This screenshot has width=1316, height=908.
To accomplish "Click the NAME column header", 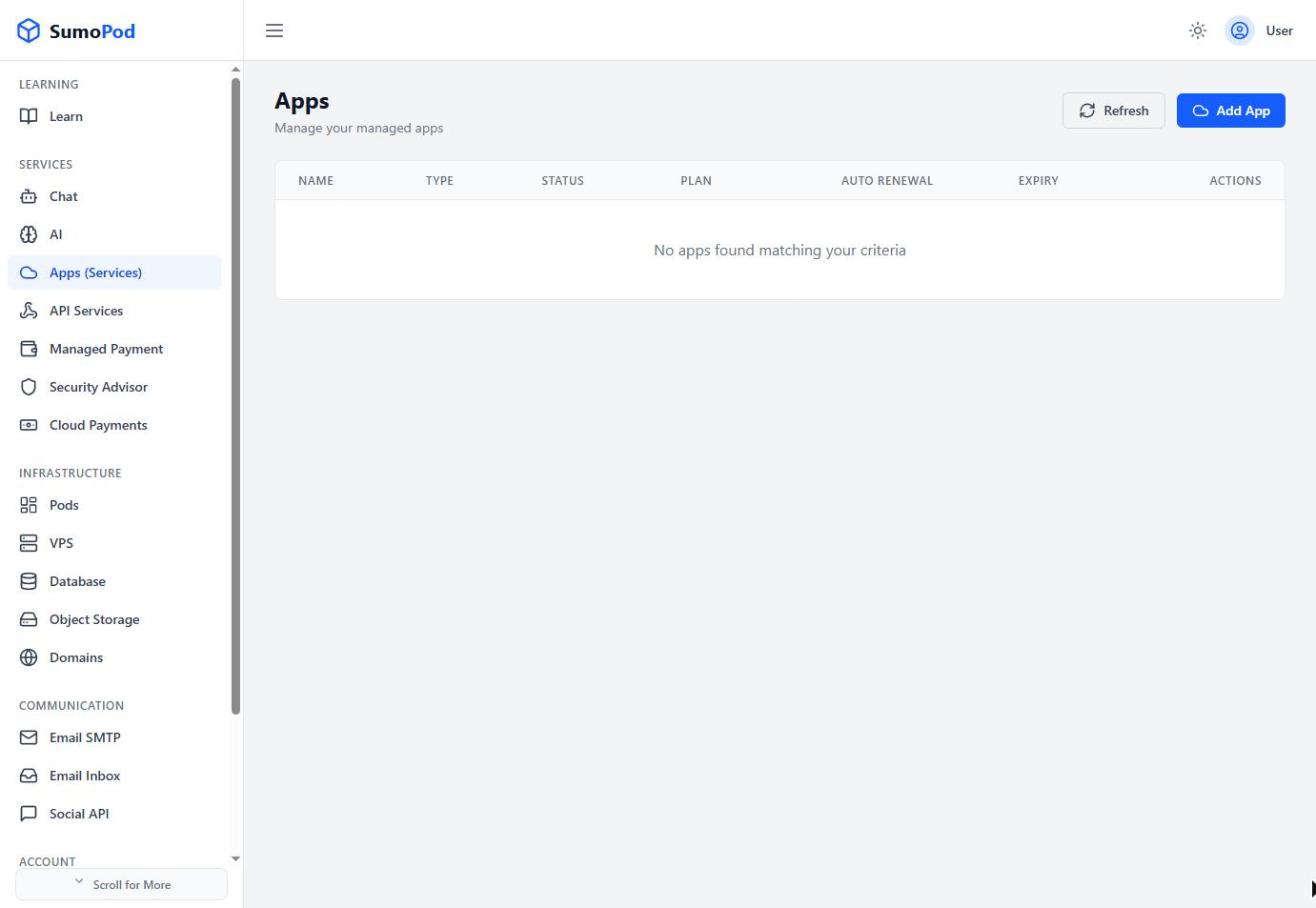I will tap(316, 181).
